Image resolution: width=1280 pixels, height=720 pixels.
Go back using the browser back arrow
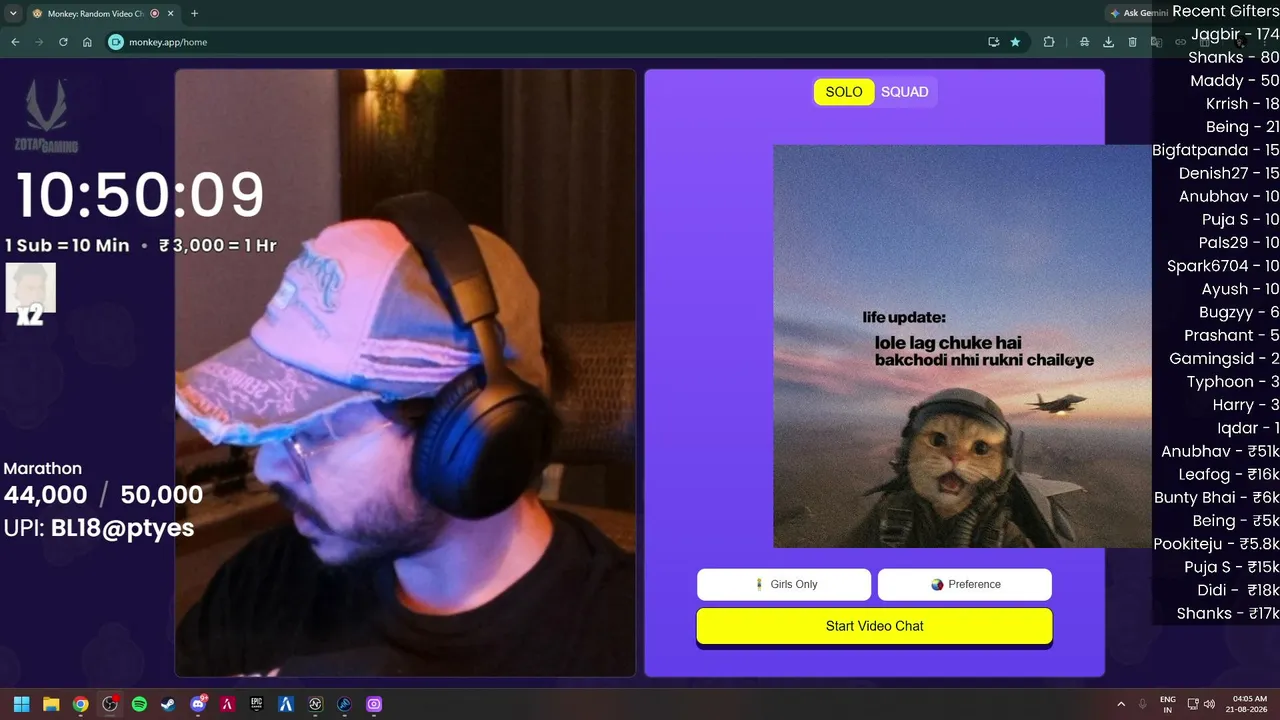click(x=15, y=42)
